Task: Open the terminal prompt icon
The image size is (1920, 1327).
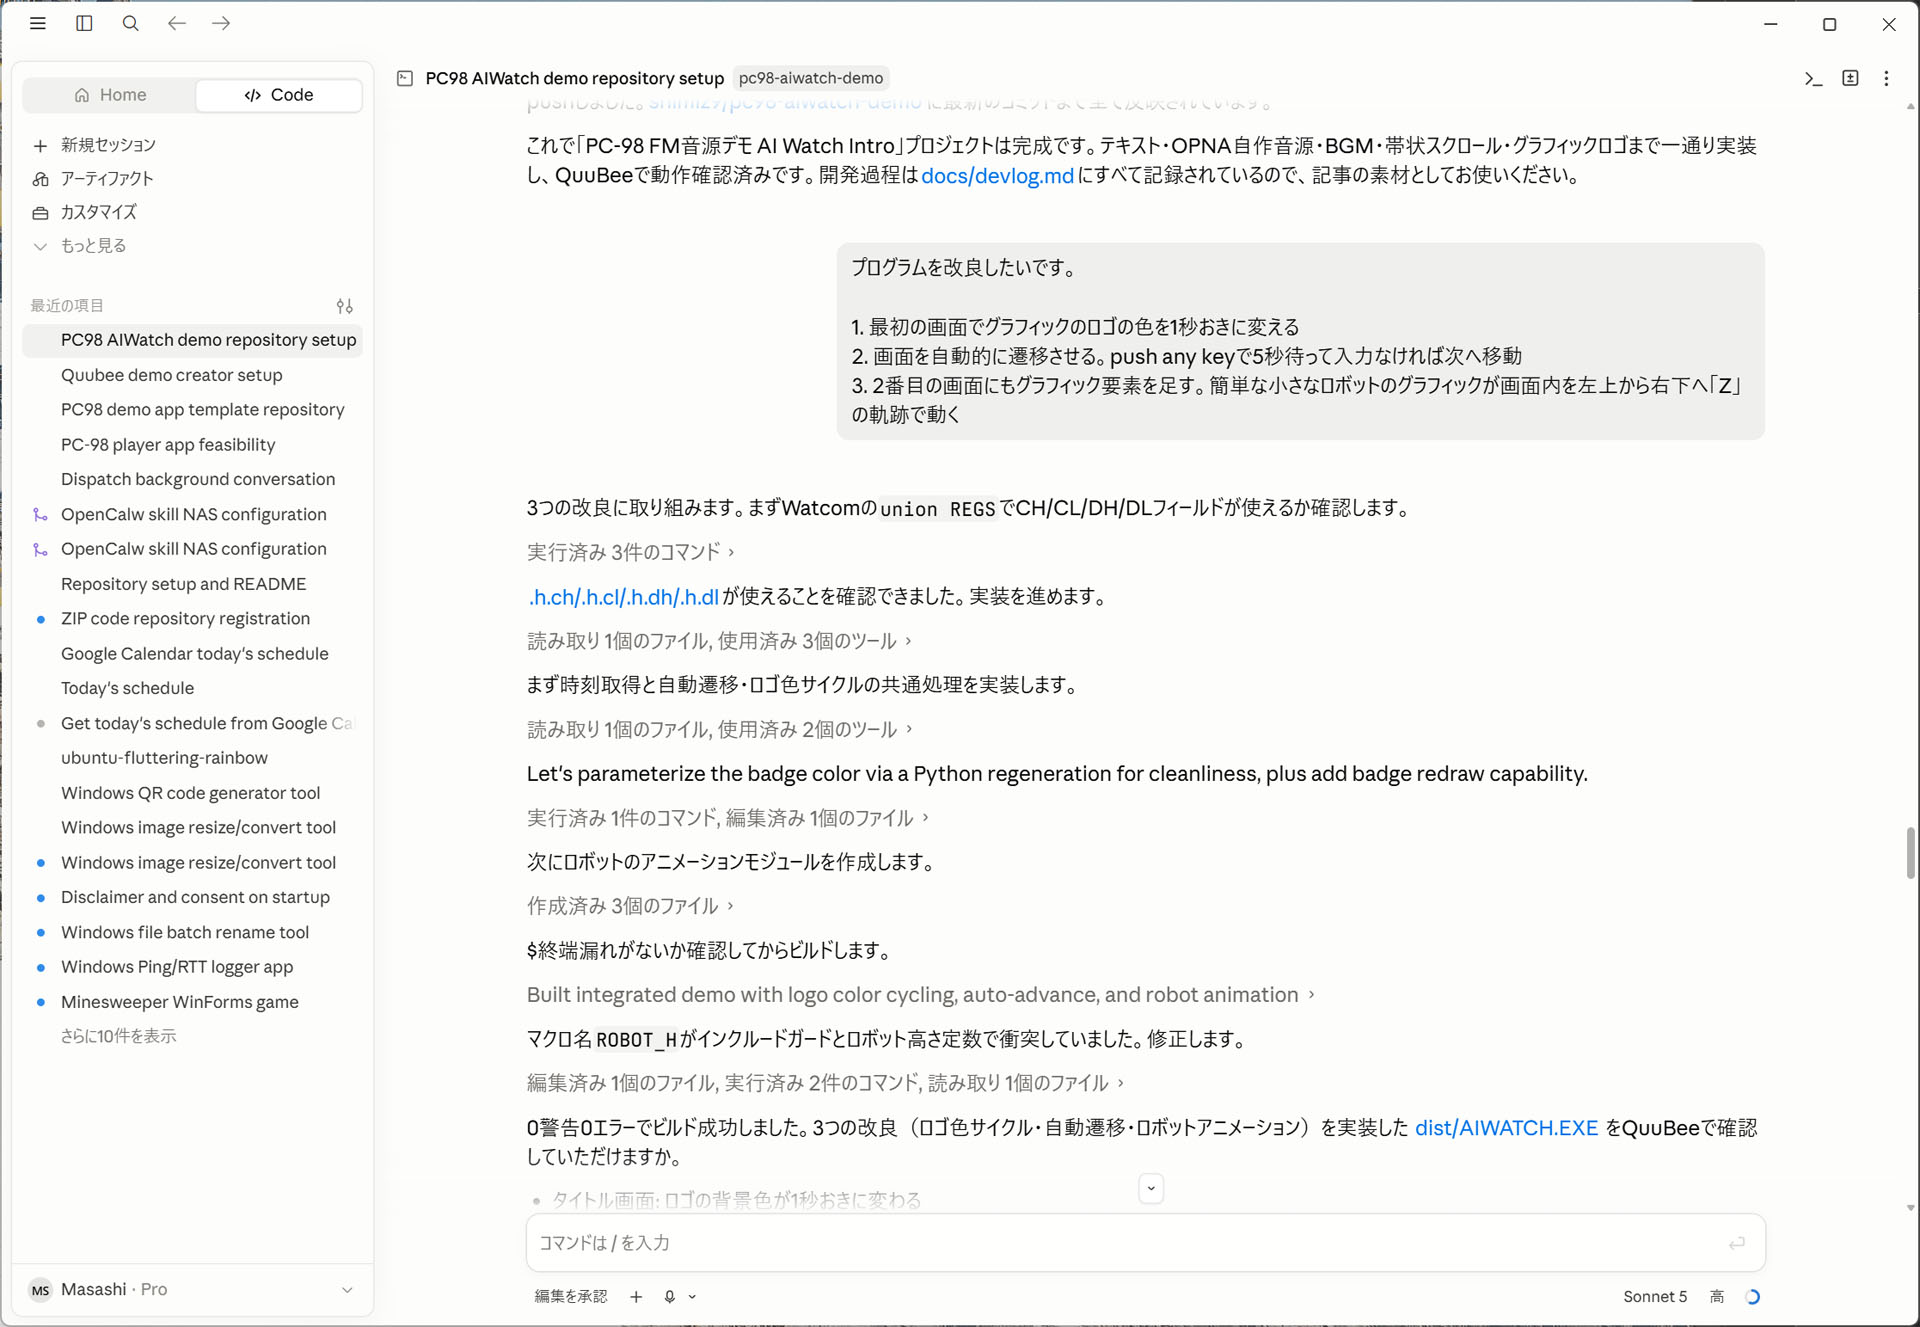Action: coord(1813,78)
